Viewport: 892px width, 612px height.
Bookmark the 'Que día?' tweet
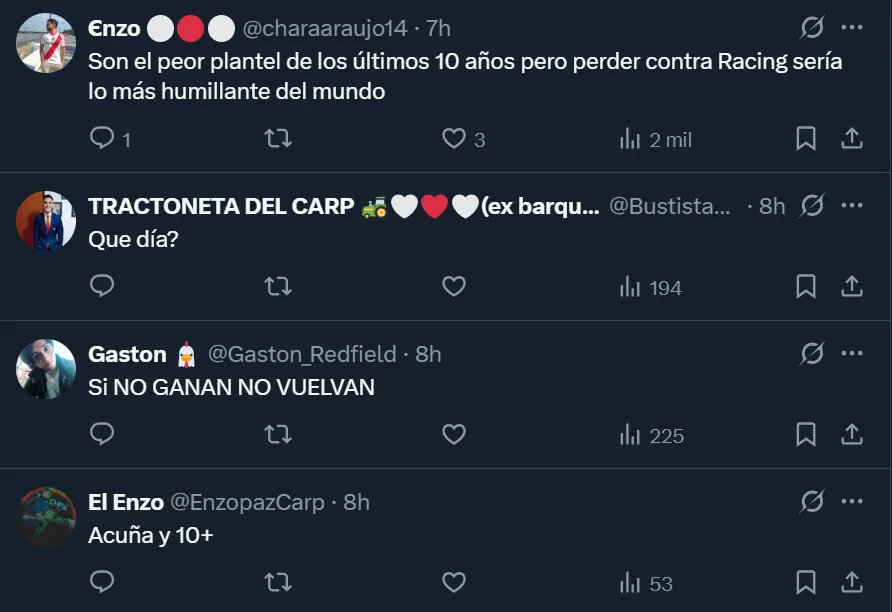coord(806,287)
